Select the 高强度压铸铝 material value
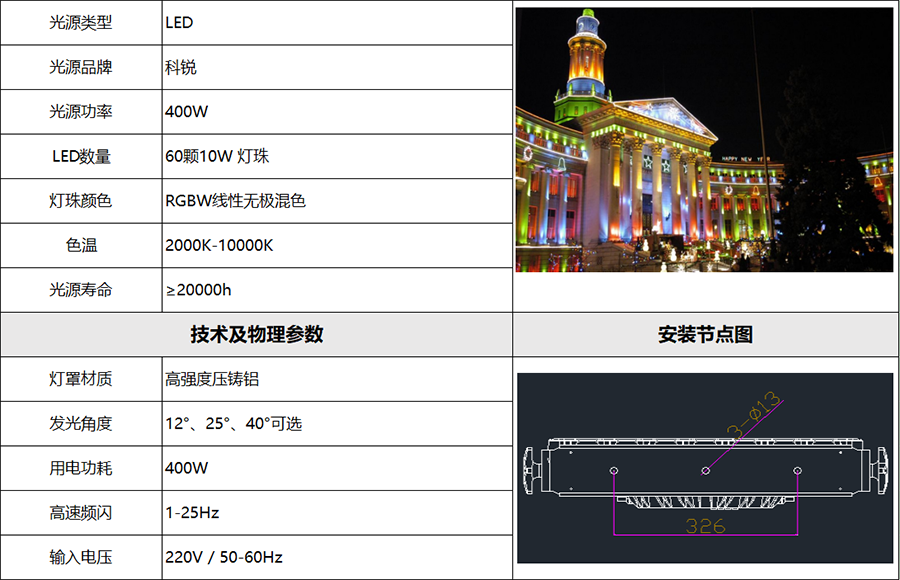 click(x=212, y=379)
